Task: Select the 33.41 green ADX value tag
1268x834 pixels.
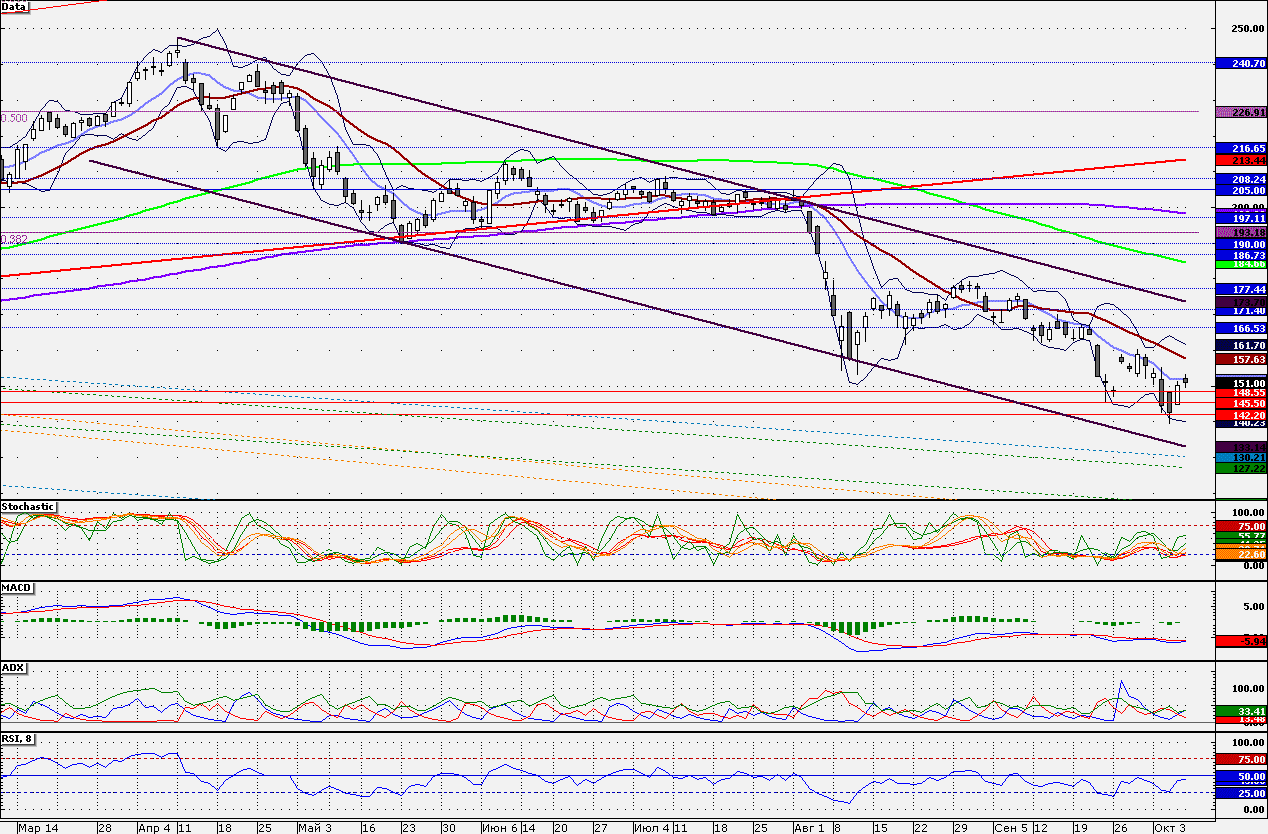Action: coord(1241,711)
